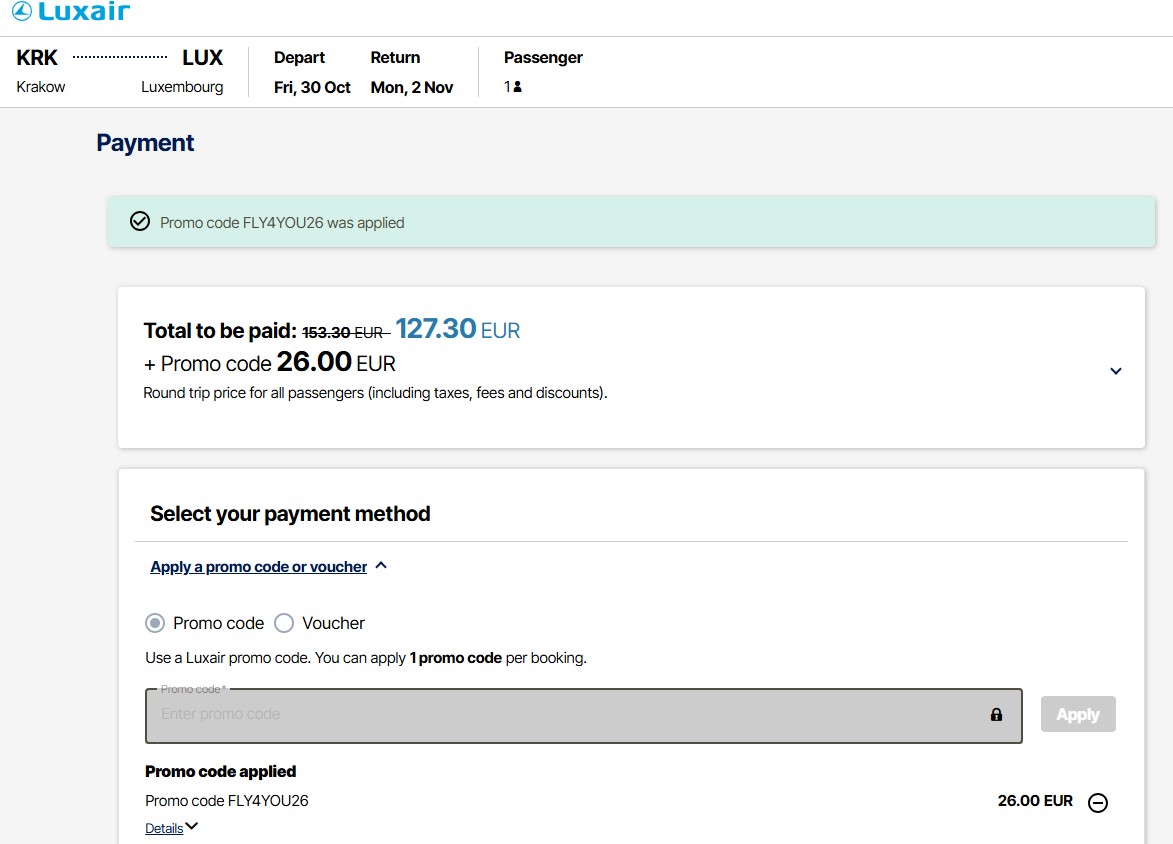1173x844 pixels.
Task: Click the 'Promo code FLY4YOU26' applied row text
Action: click(227, 801)
